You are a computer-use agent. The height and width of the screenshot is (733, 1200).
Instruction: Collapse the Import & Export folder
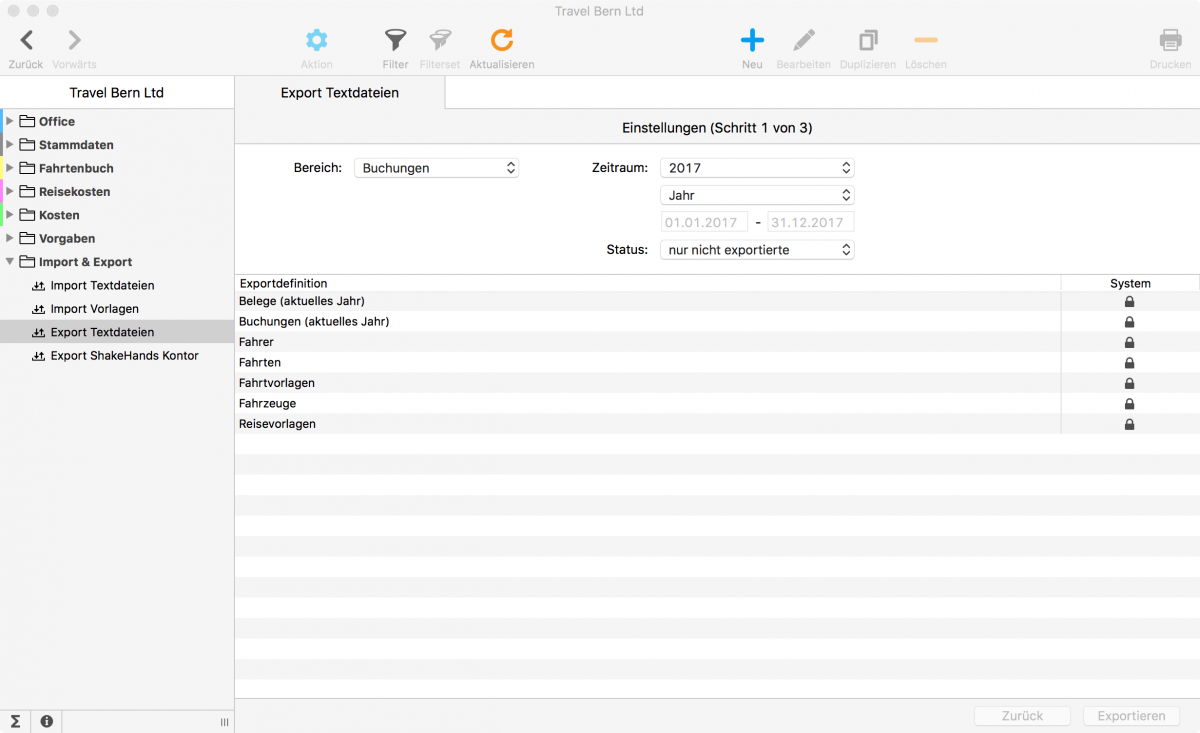click(x=10, y=262)
